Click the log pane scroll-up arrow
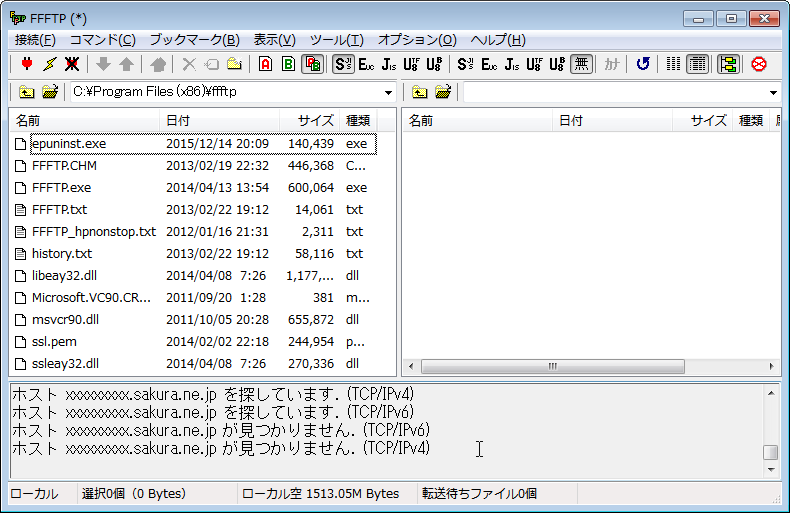The height and width of the screenshot is (513, 790). [771, 393]
